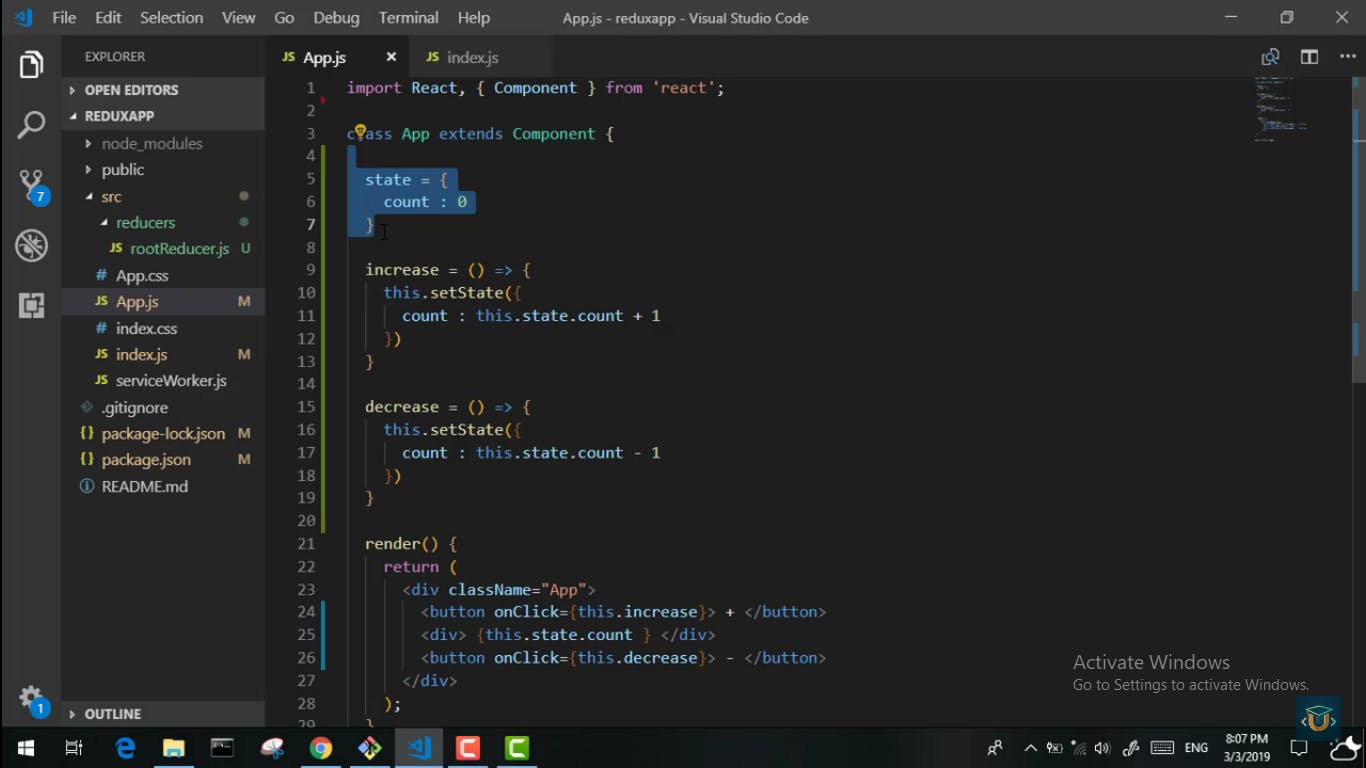The height and width of the screenshot is (768, 1366).
Task: Open rootReducer.js in the explorer
Action: tap(164, 249)
